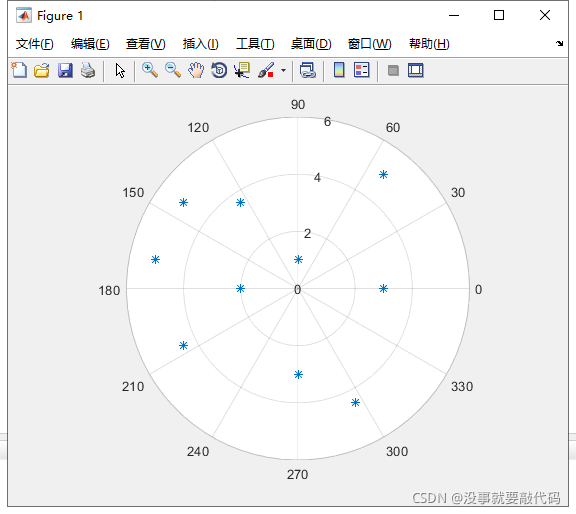
Task: Click the MATLAB icon in title bar
Action: [24, 15]
